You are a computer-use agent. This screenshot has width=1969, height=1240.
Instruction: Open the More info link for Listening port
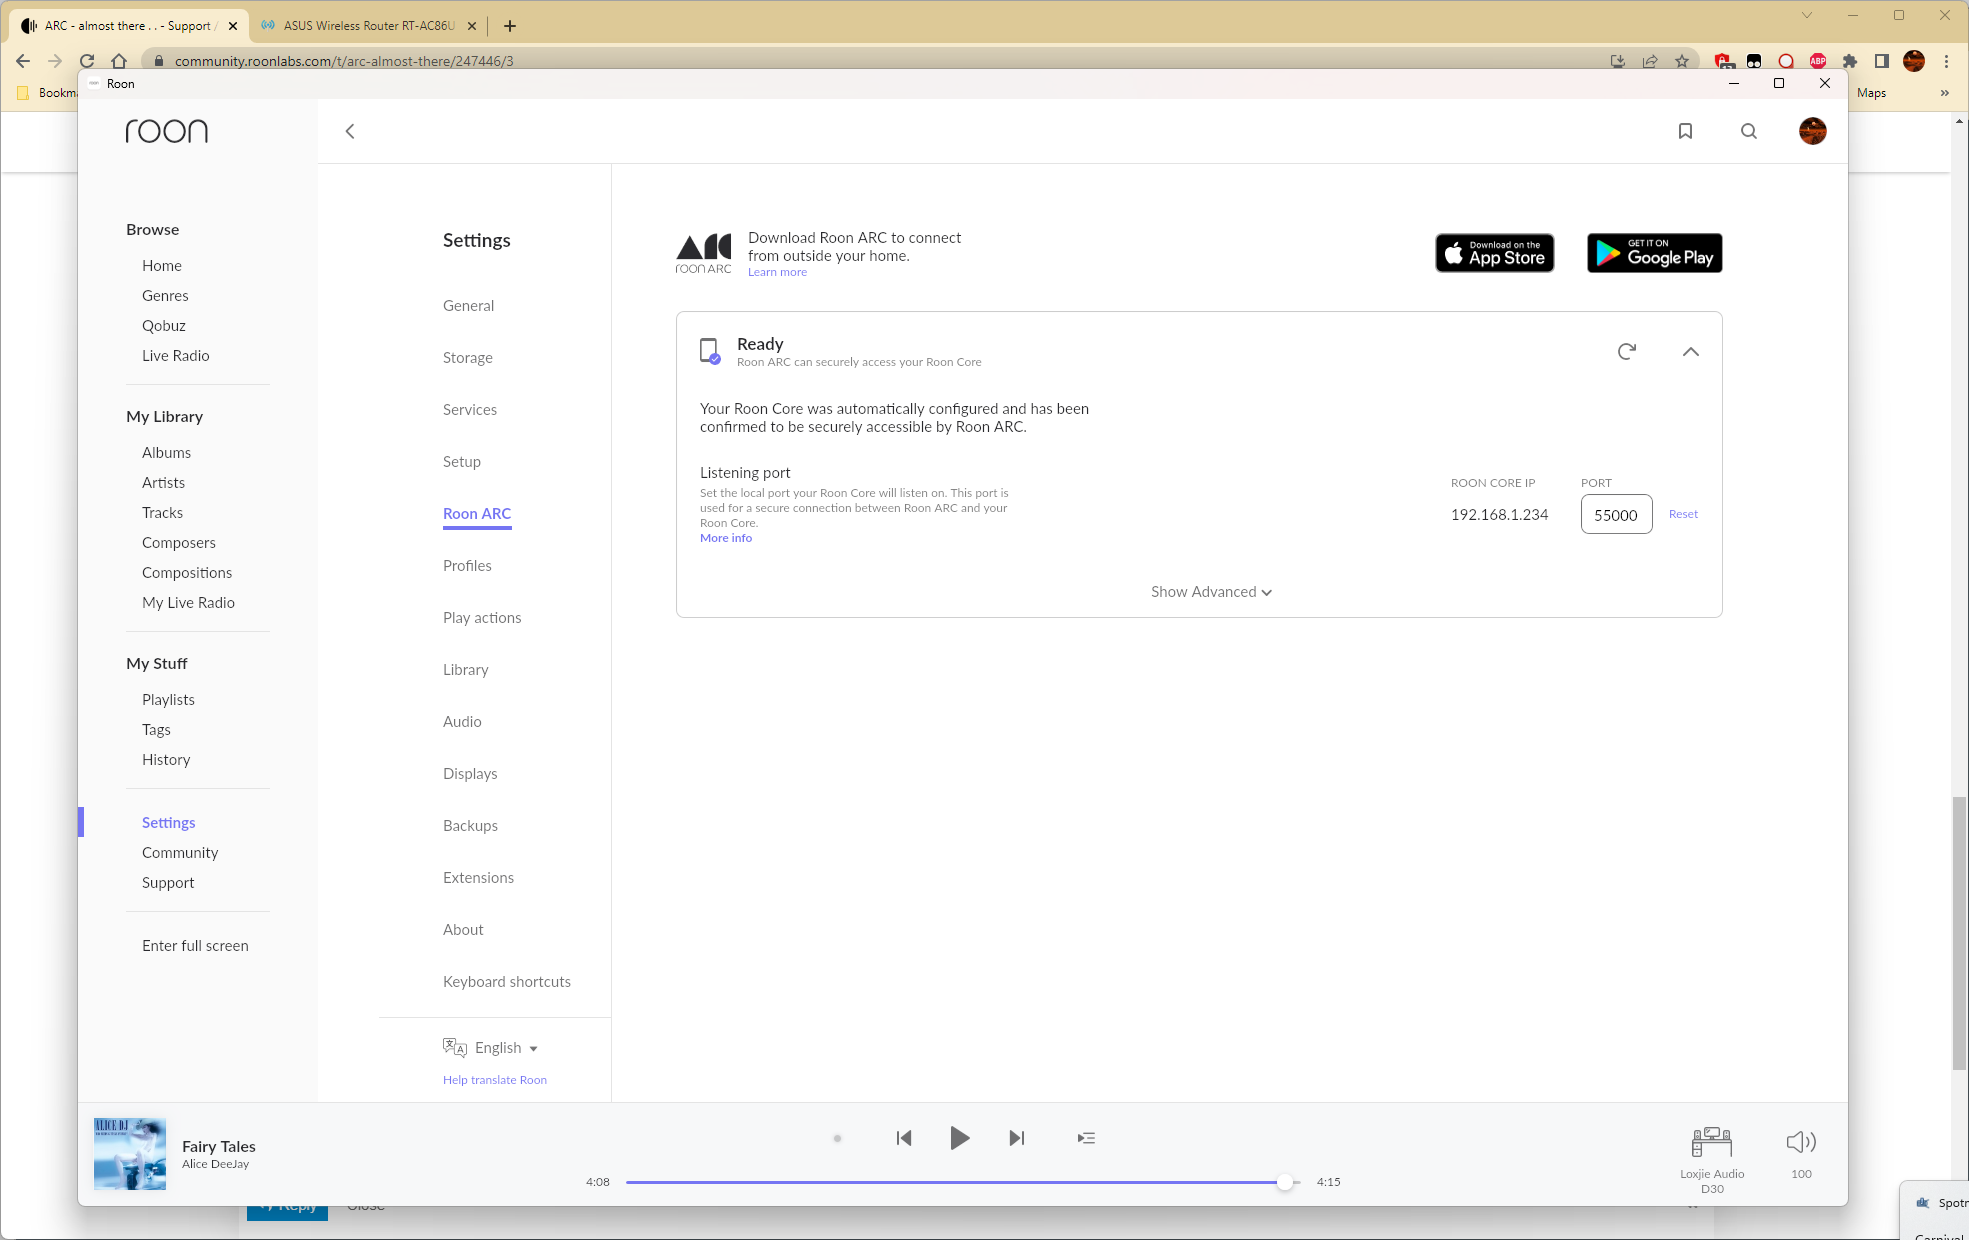(726, 538)
